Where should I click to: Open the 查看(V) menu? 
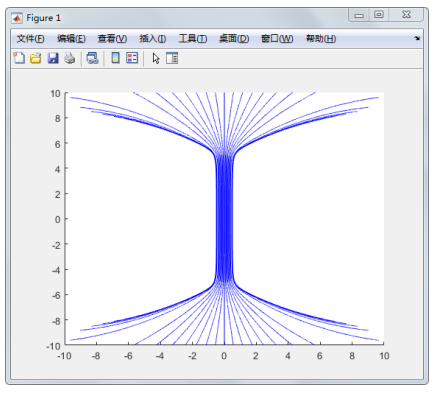pyautogui.click(x=112, y=39)
